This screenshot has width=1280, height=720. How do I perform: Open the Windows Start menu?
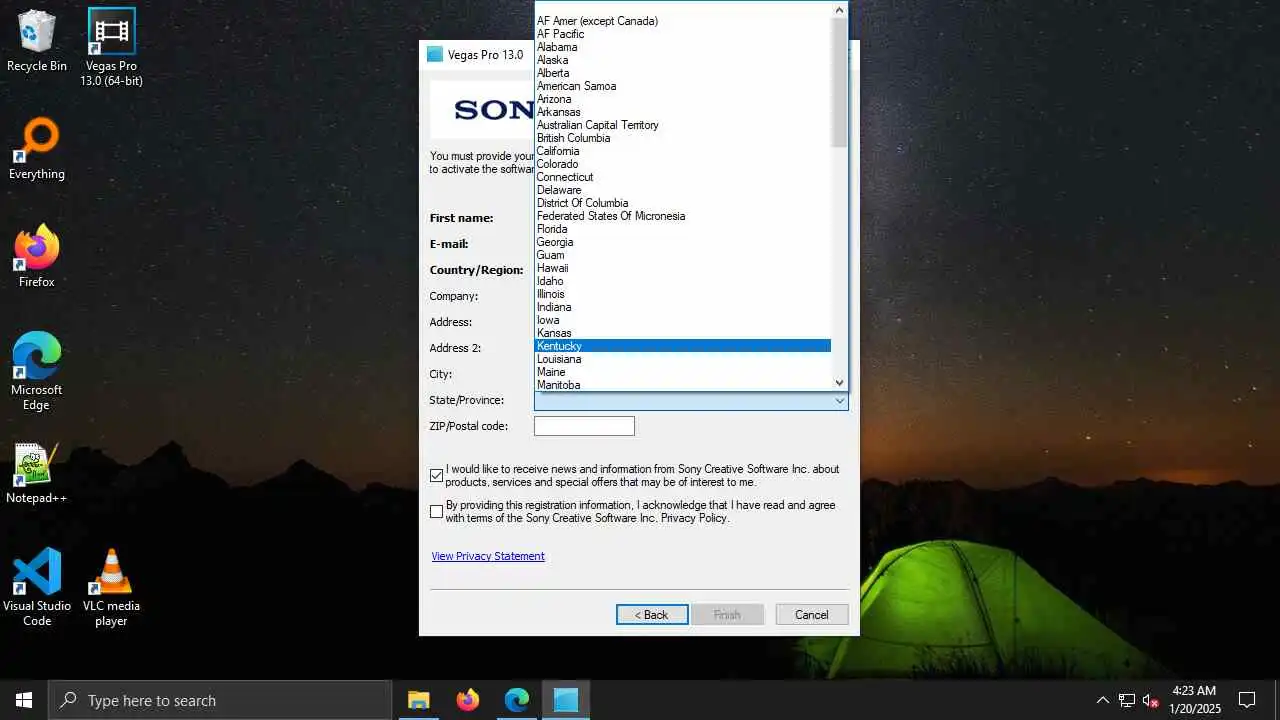click(24, 700)
